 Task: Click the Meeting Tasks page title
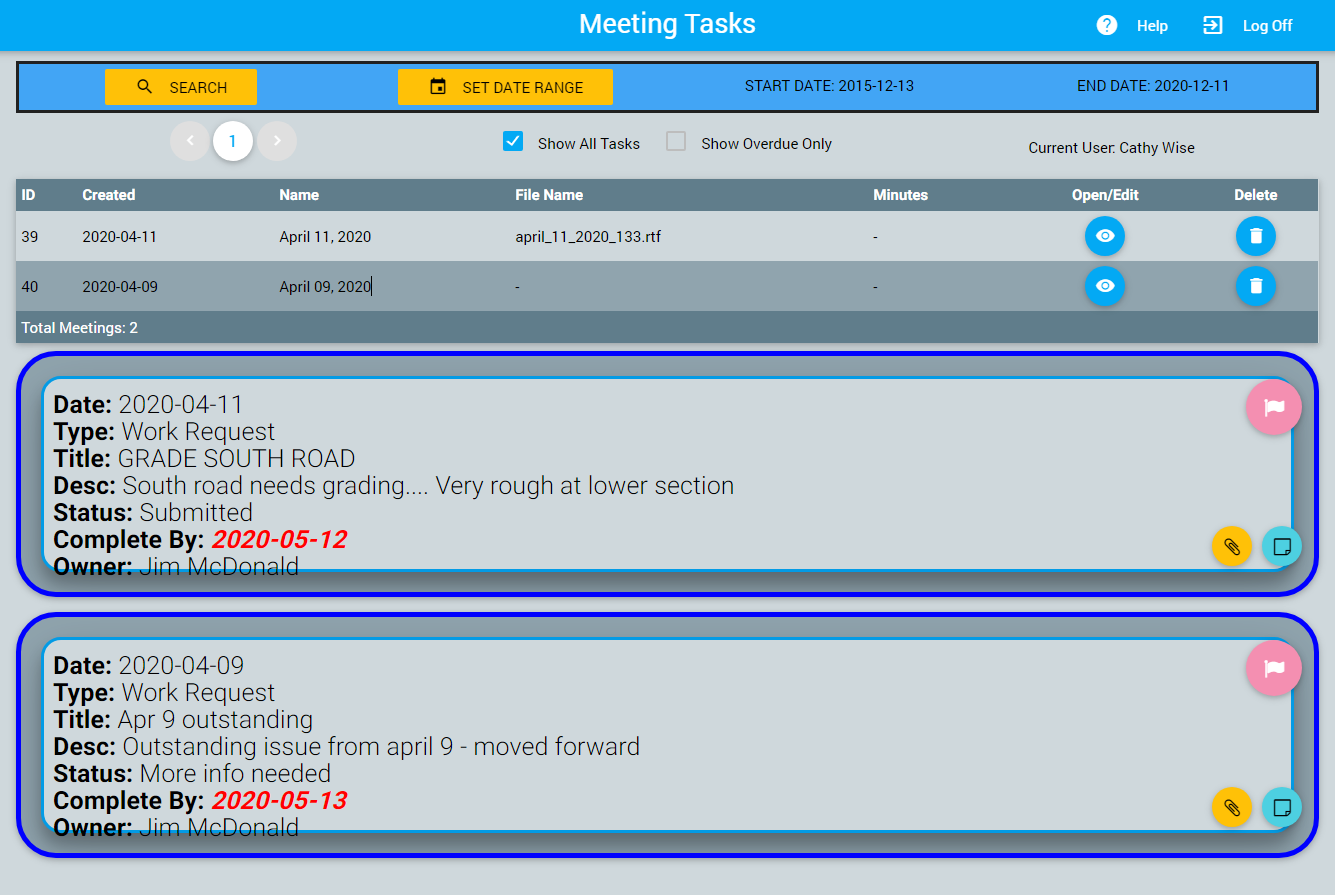point(667,24)
